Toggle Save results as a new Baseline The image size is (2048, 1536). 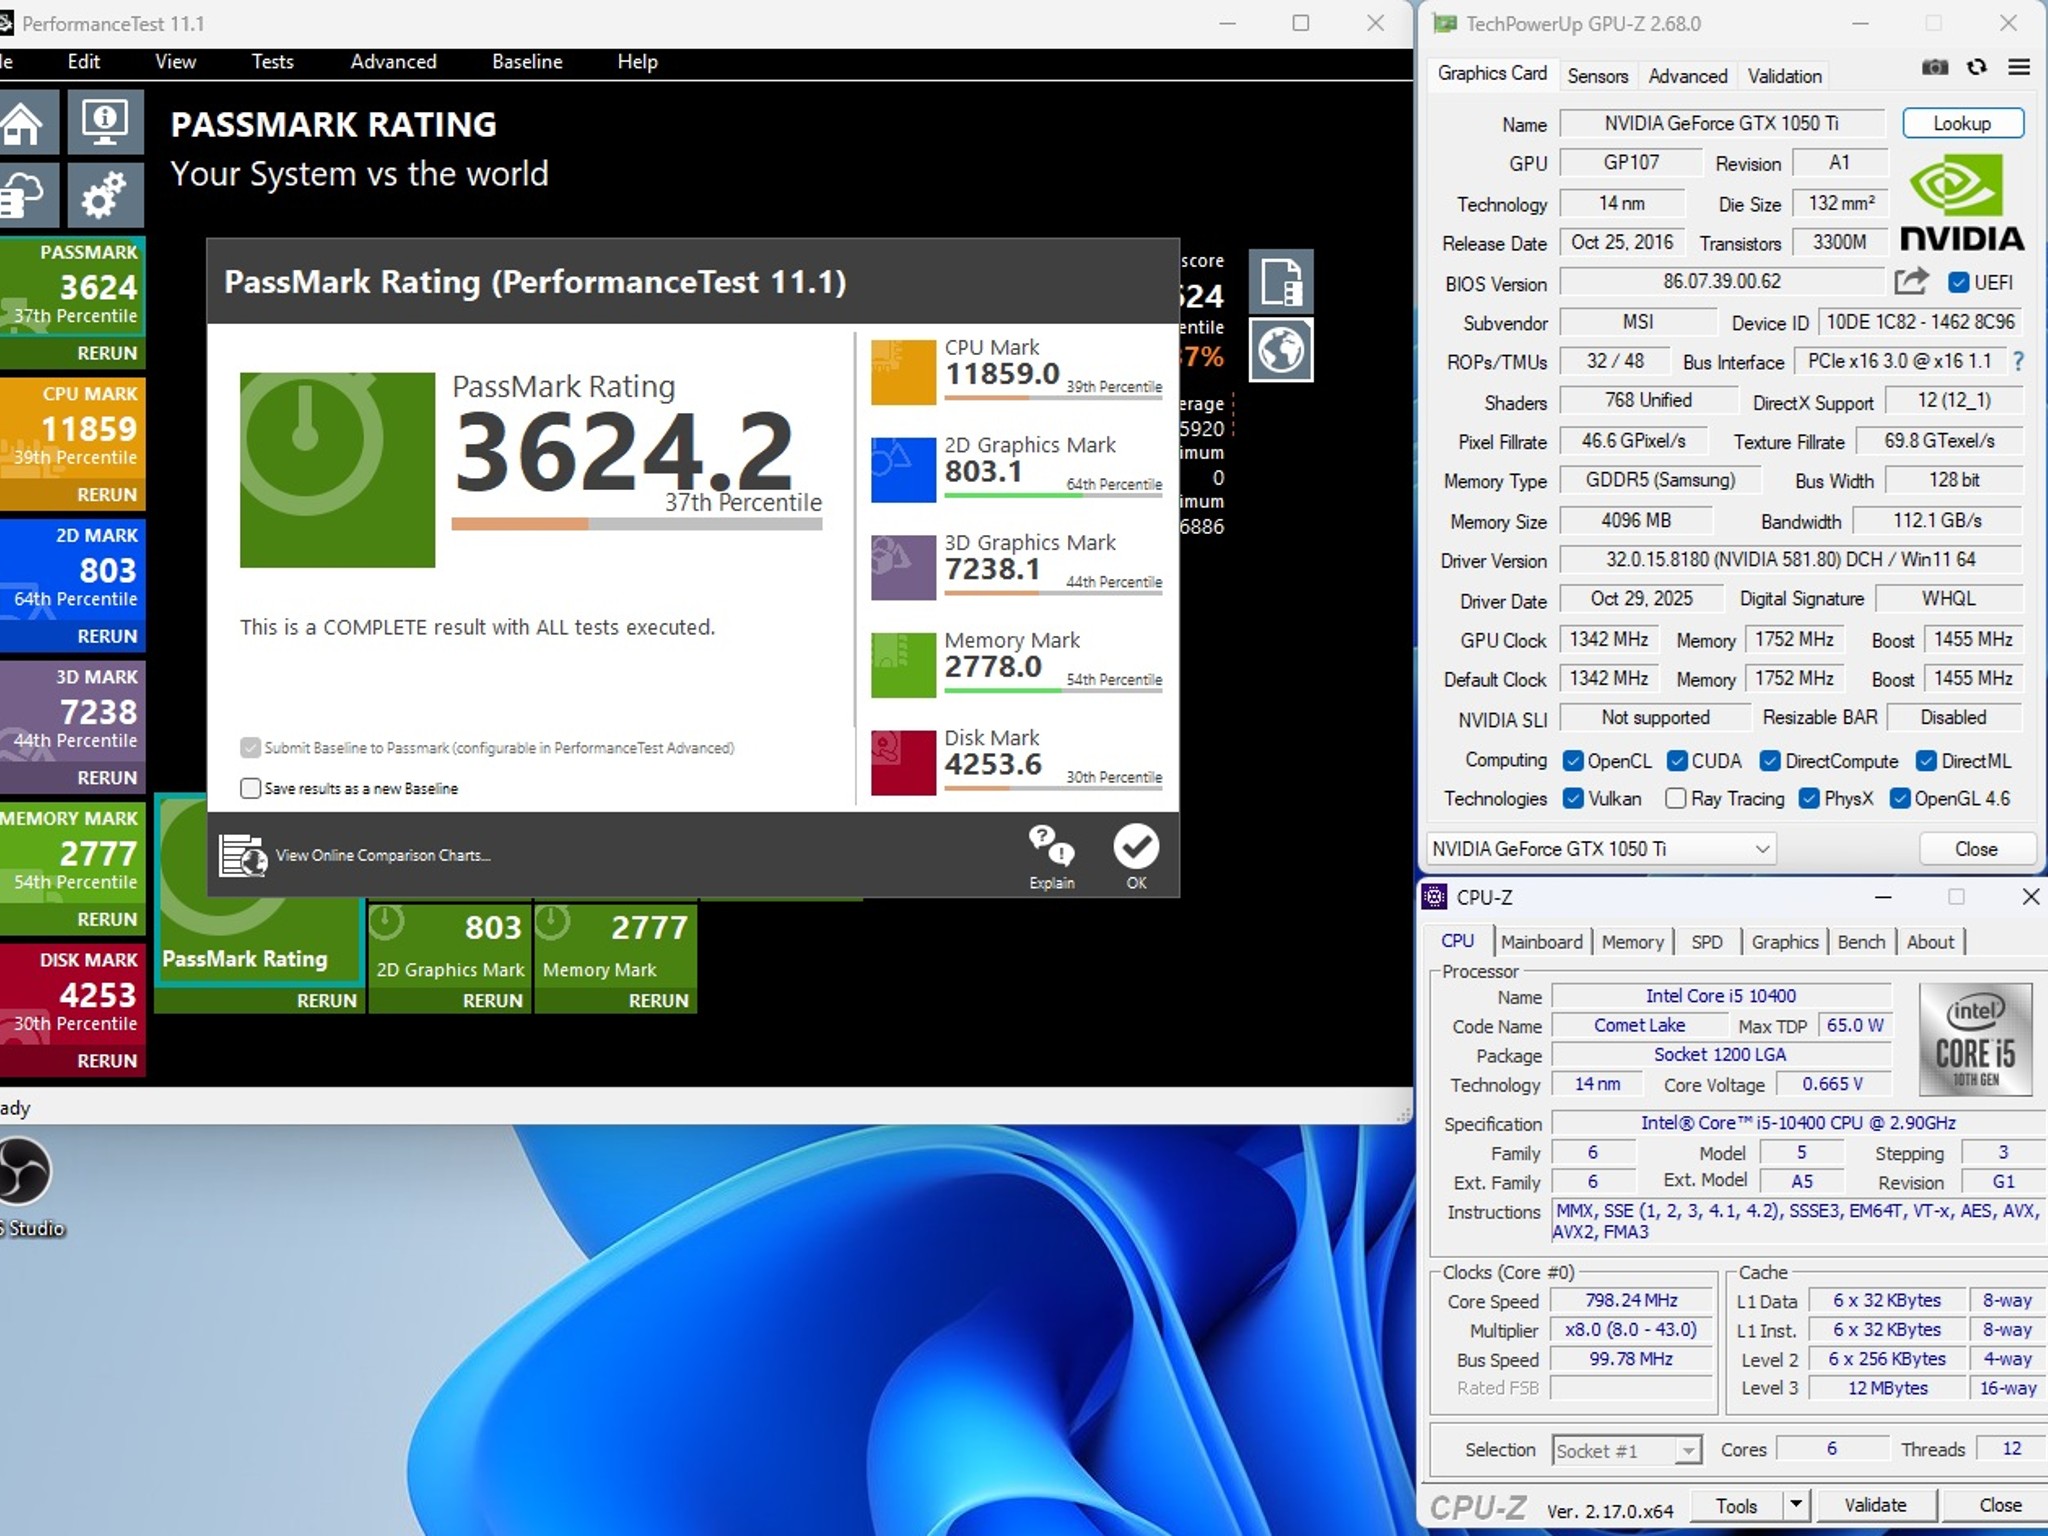pos(251,788)
